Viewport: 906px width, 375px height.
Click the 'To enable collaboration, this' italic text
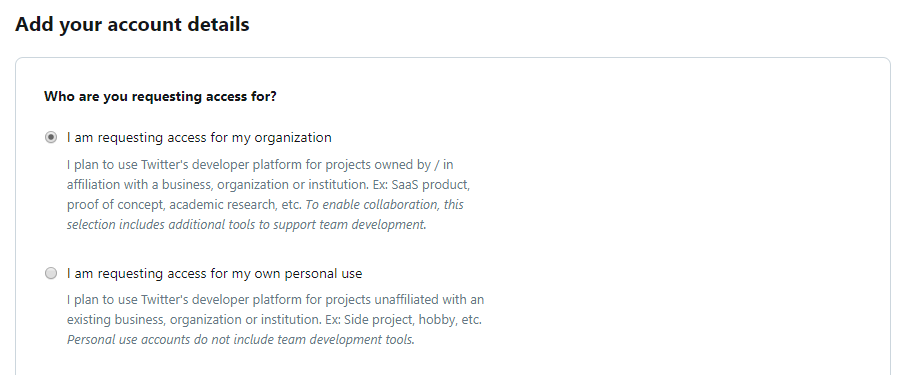(x=385, y=205)
